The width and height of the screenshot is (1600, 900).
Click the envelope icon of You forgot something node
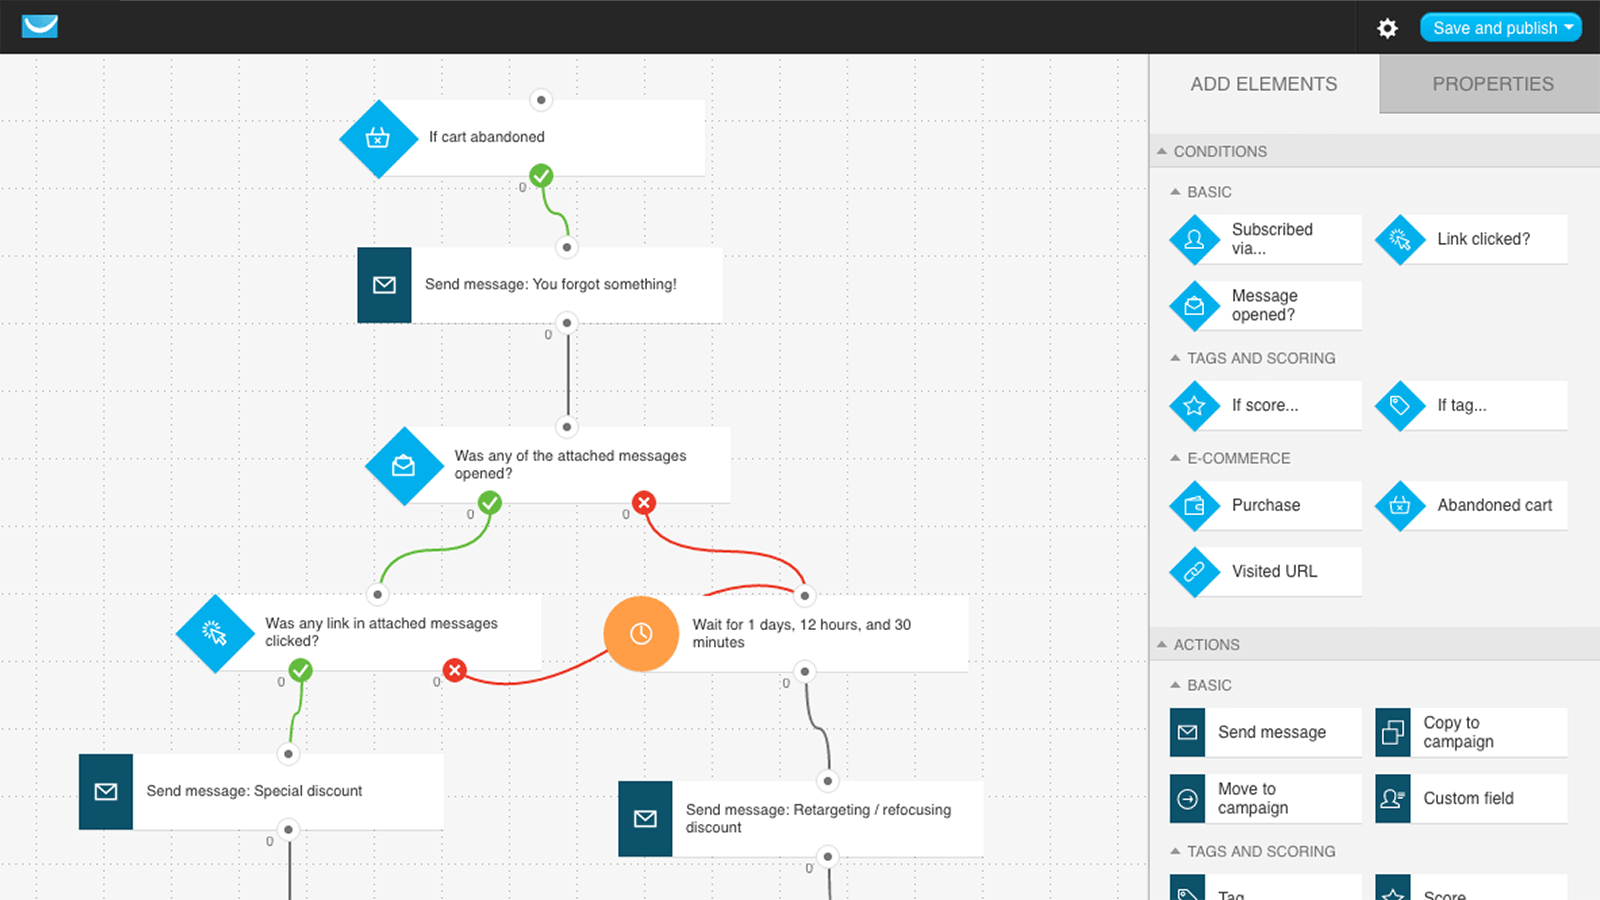tap(384, 285)
